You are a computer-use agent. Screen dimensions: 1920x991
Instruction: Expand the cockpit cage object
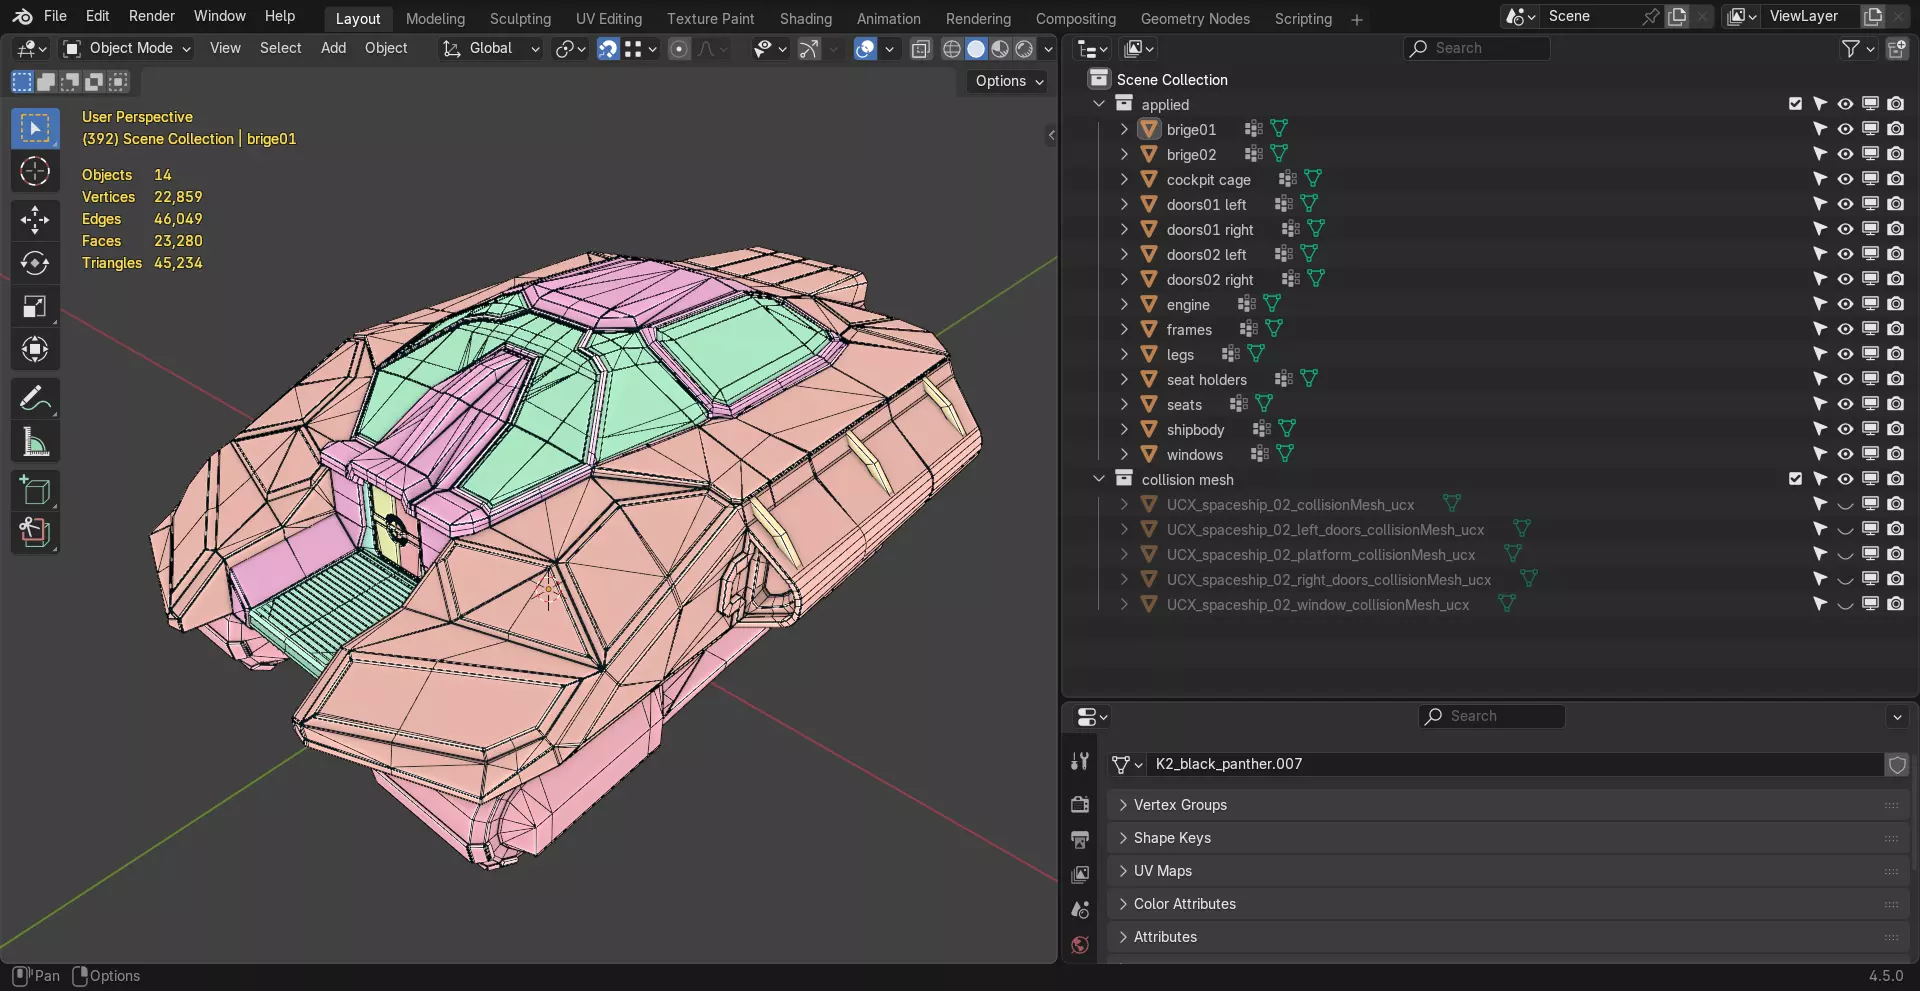click(1124, 179)
